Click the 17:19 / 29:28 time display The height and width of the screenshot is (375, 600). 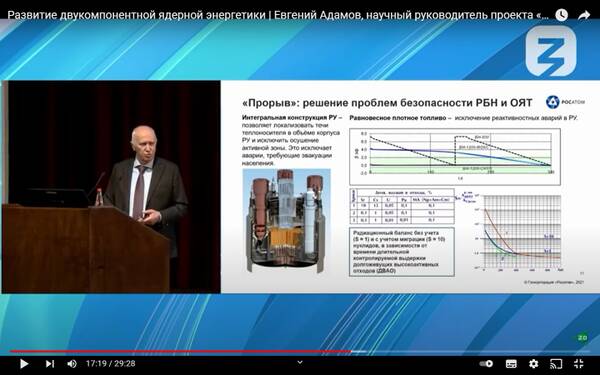111,364
